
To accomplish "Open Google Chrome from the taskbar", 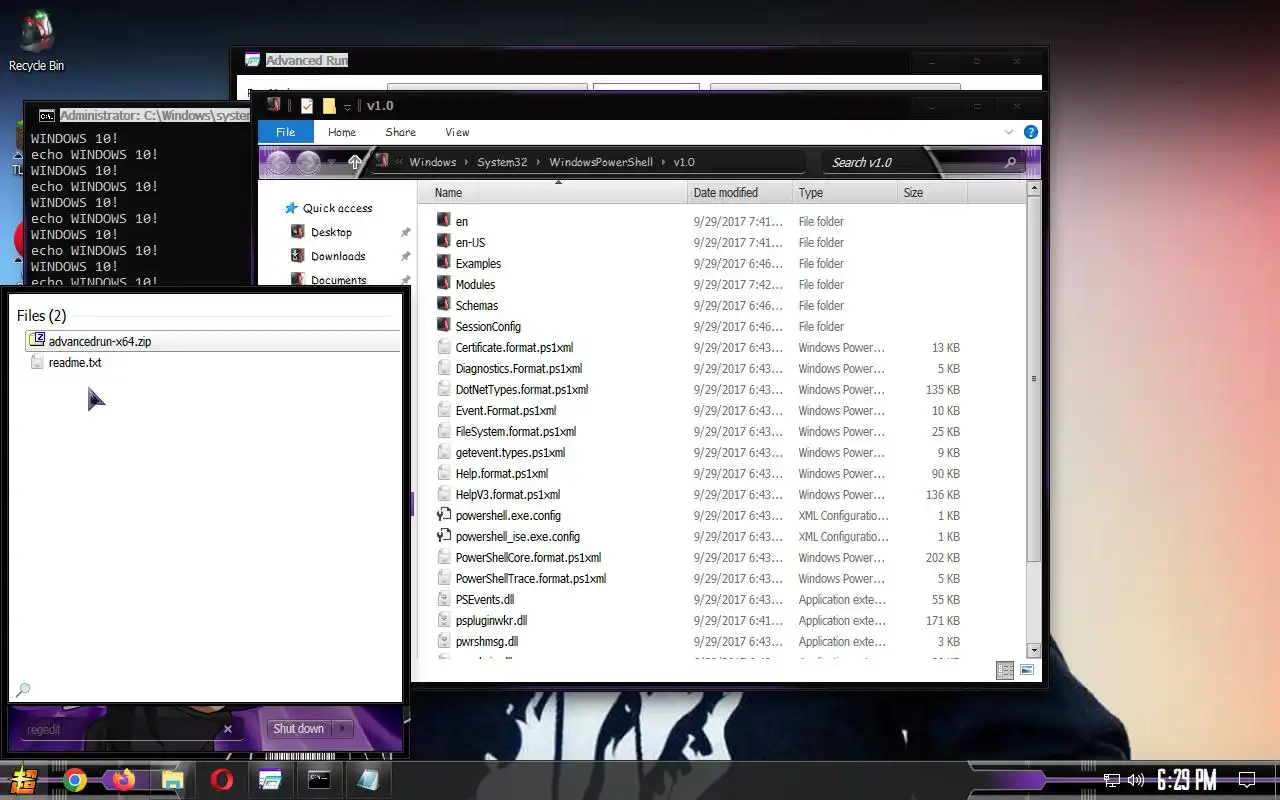I will [75, 780].
